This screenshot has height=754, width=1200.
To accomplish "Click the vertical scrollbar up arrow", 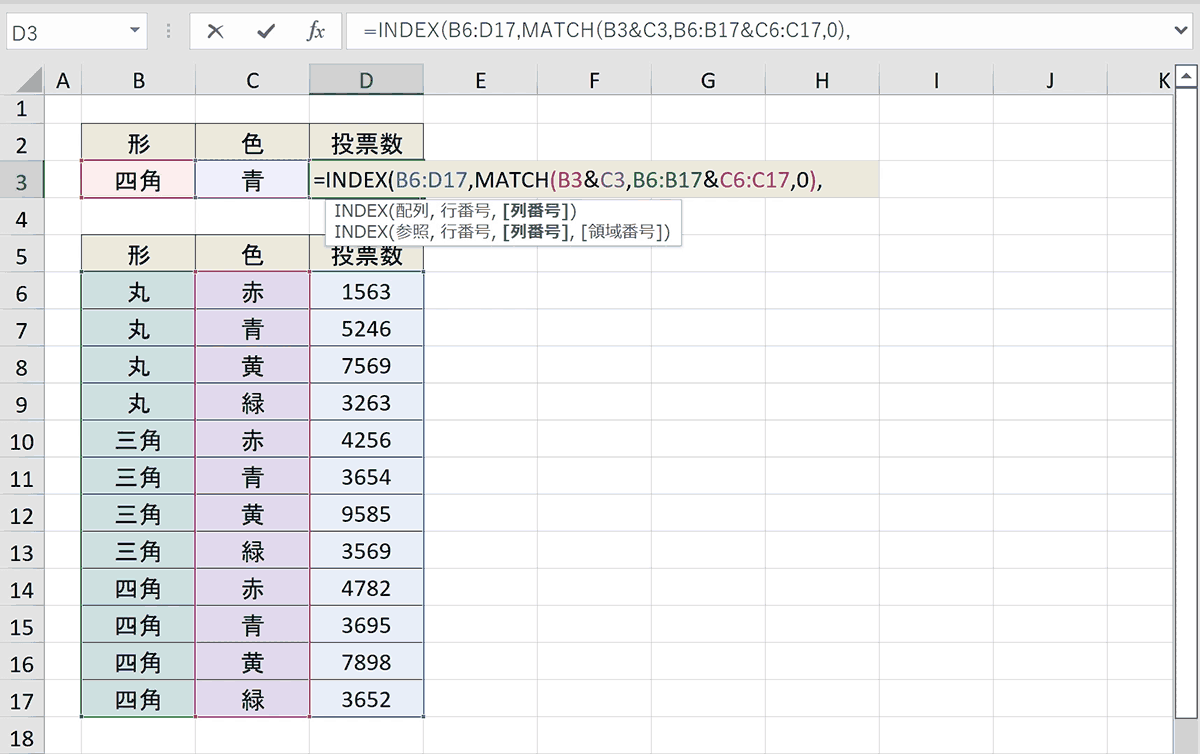I will 1187,77.
